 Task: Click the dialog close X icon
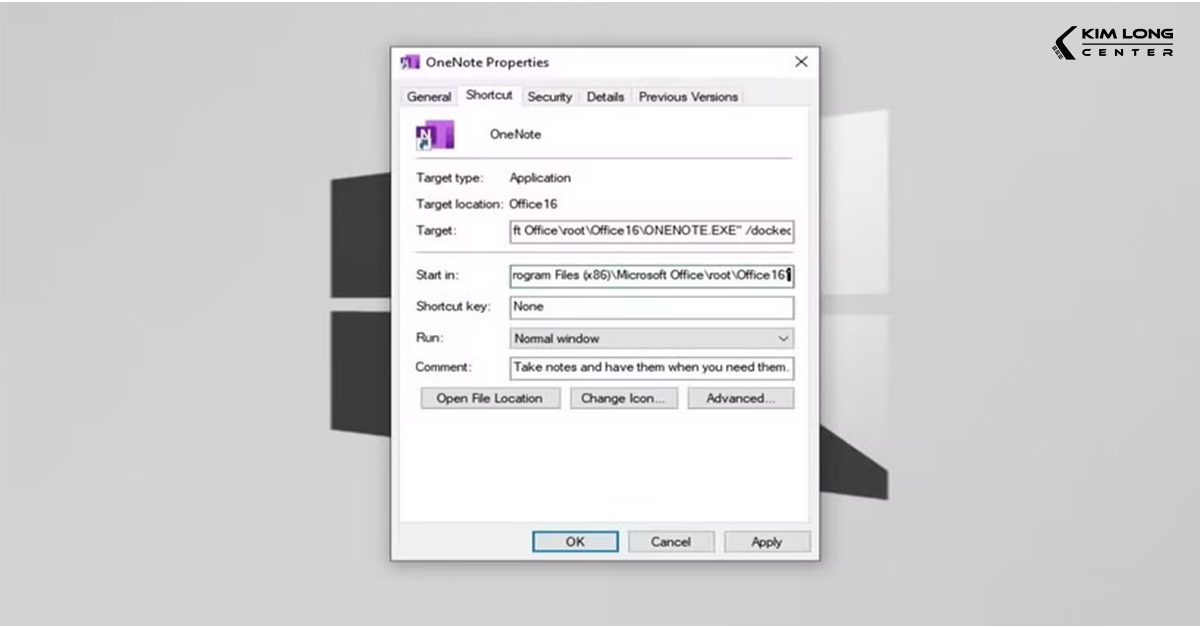coord(800,61)
